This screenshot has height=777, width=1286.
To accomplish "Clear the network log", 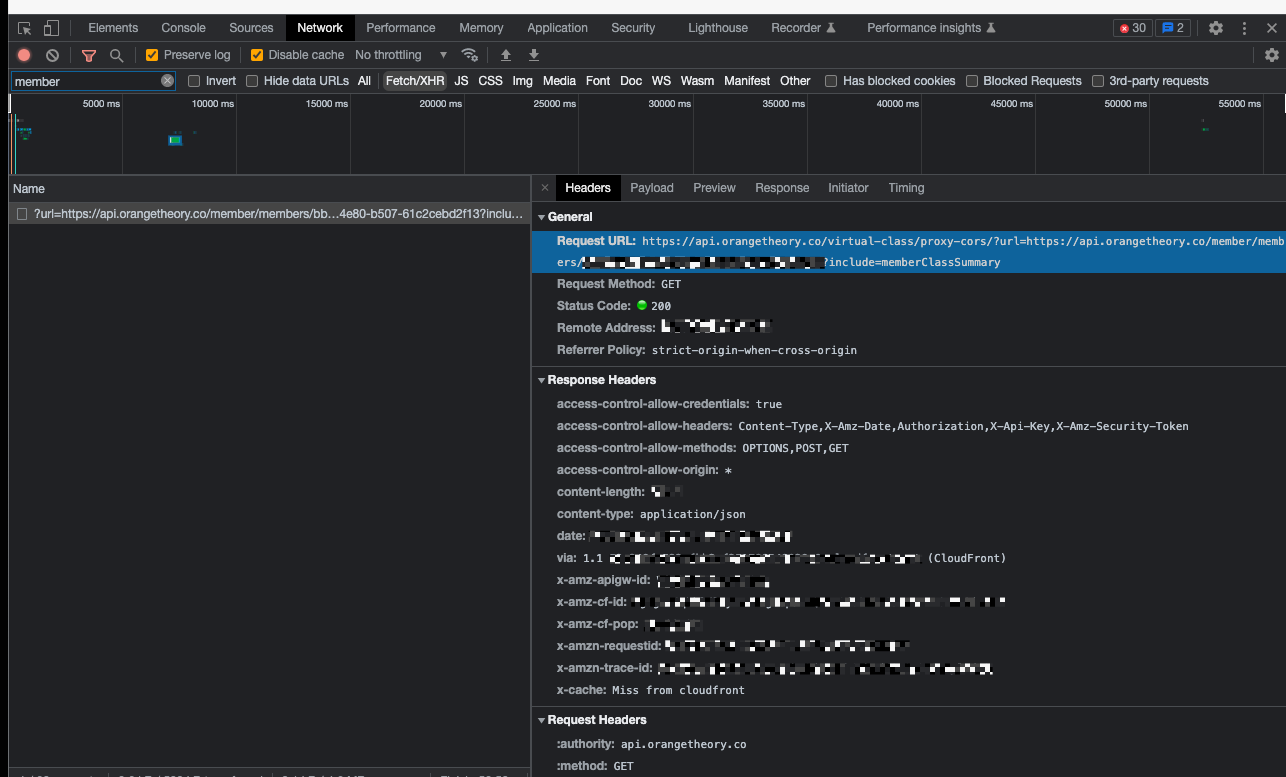I will [52, 55].
